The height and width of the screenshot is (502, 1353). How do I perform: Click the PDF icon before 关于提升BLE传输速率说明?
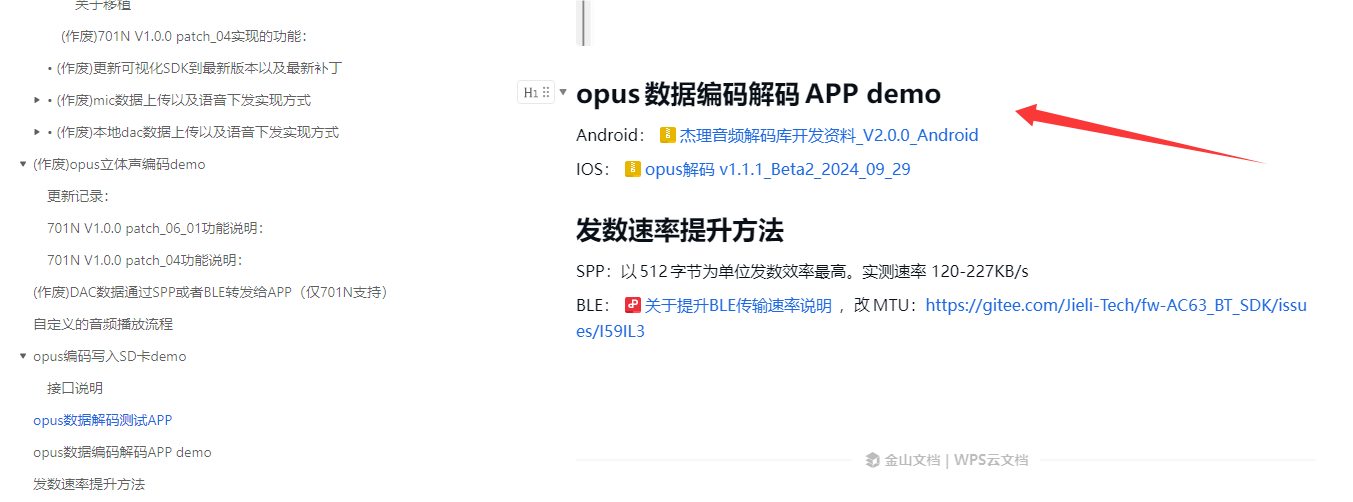click(x=633, y=305)
